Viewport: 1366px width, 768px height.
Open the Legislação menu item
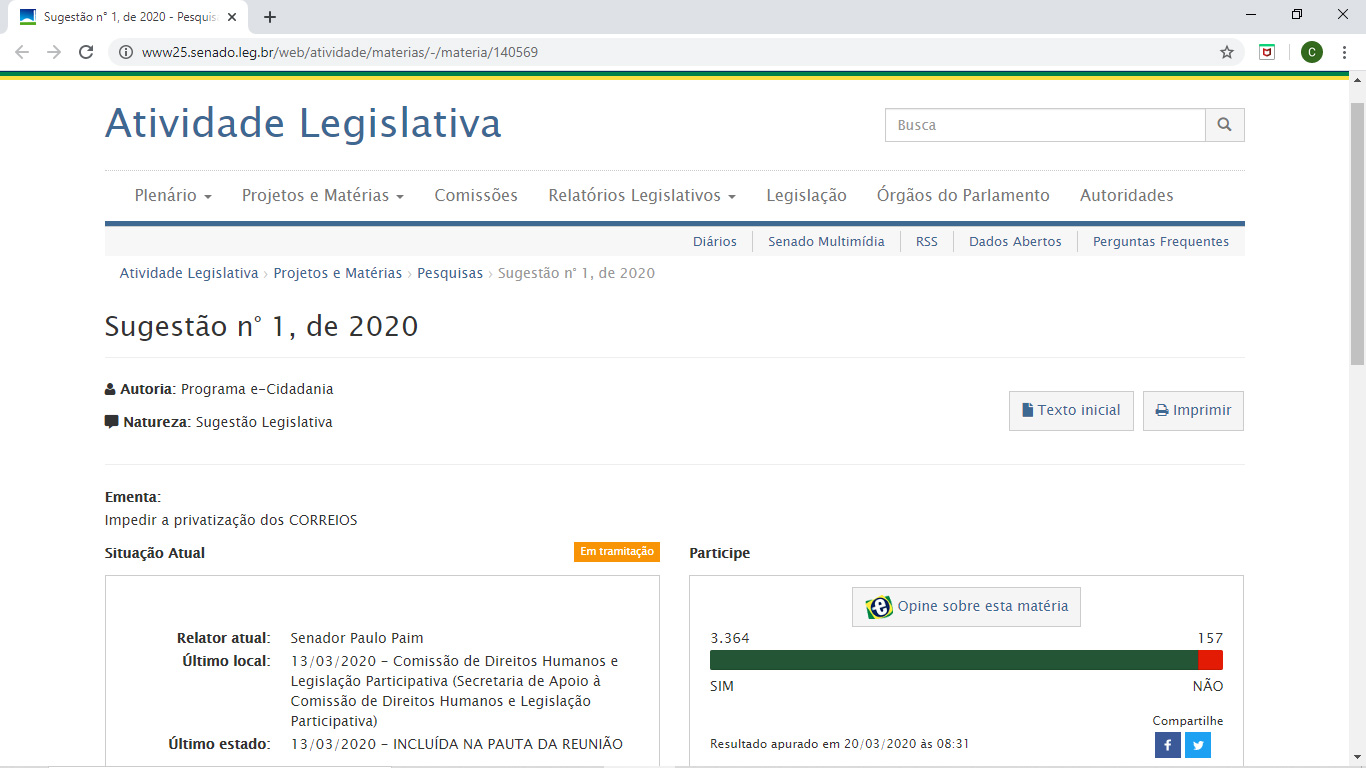pos(806,196)
